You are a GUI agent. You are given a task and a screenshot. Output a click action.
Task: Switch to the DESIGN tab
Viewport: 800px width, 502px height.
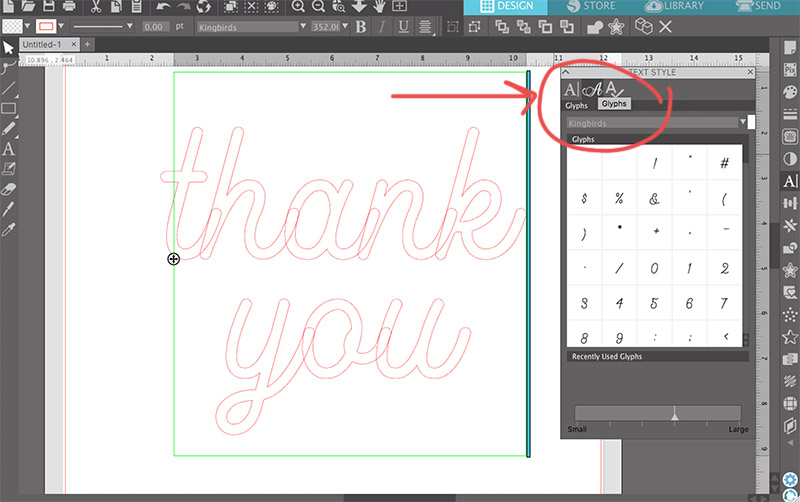[506, 6]
